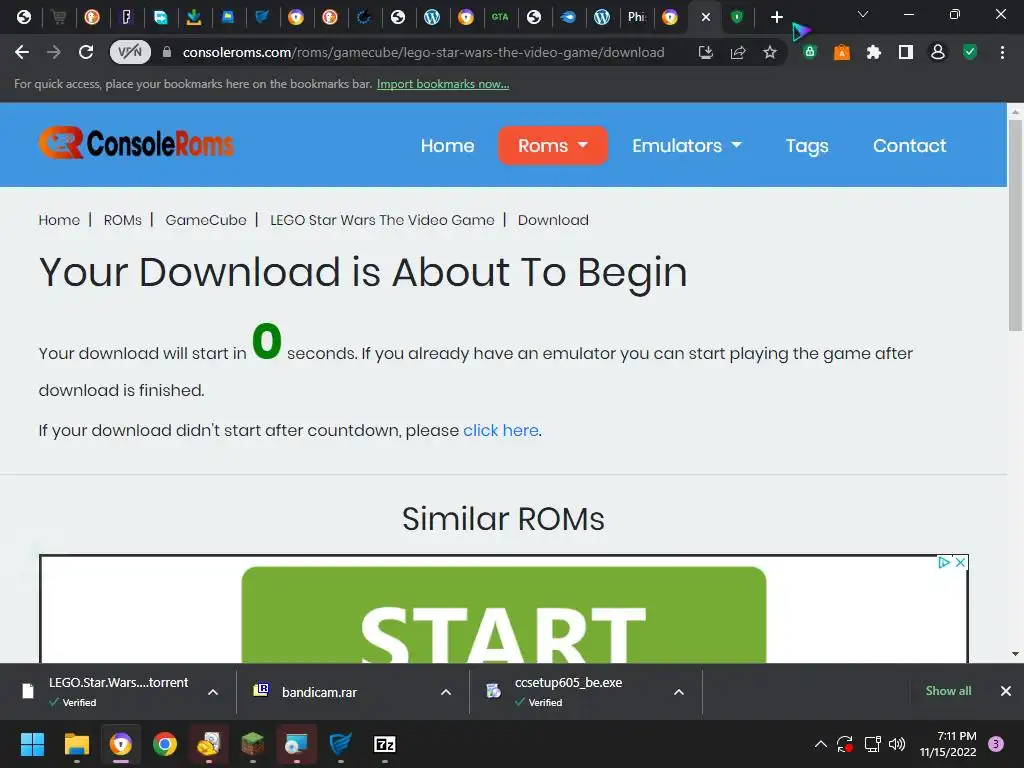Open the notification count badge
The image size is (1024, 768).
coord(996,744)
